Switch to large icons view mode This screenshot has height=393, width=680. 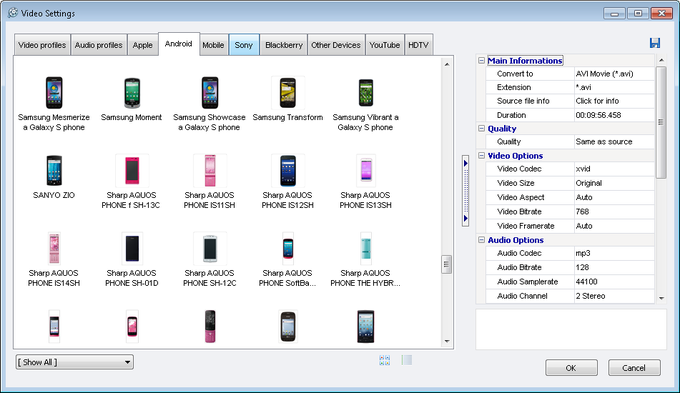pos(384,360)
